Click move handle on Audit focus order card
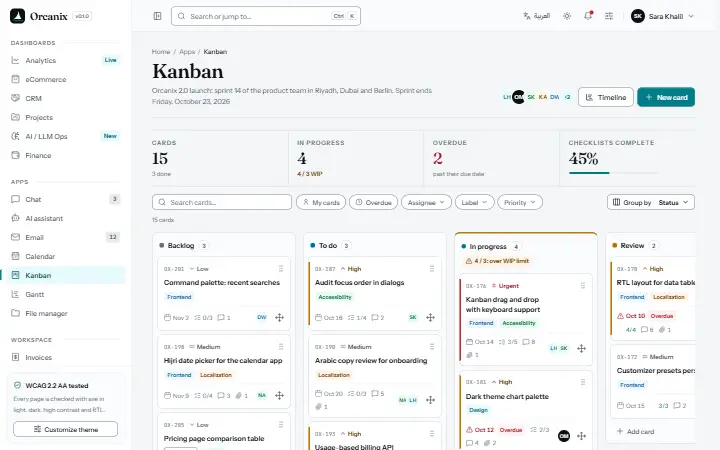Screen dimensions: 720x450 tap(430, 317)
